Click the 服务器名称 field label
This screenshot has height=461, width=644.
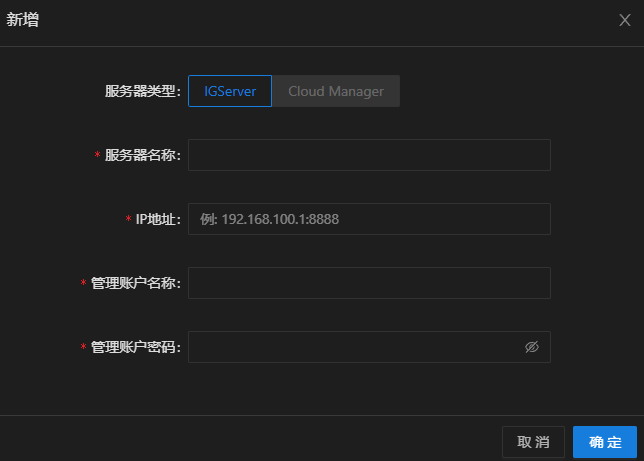[142, 156]
